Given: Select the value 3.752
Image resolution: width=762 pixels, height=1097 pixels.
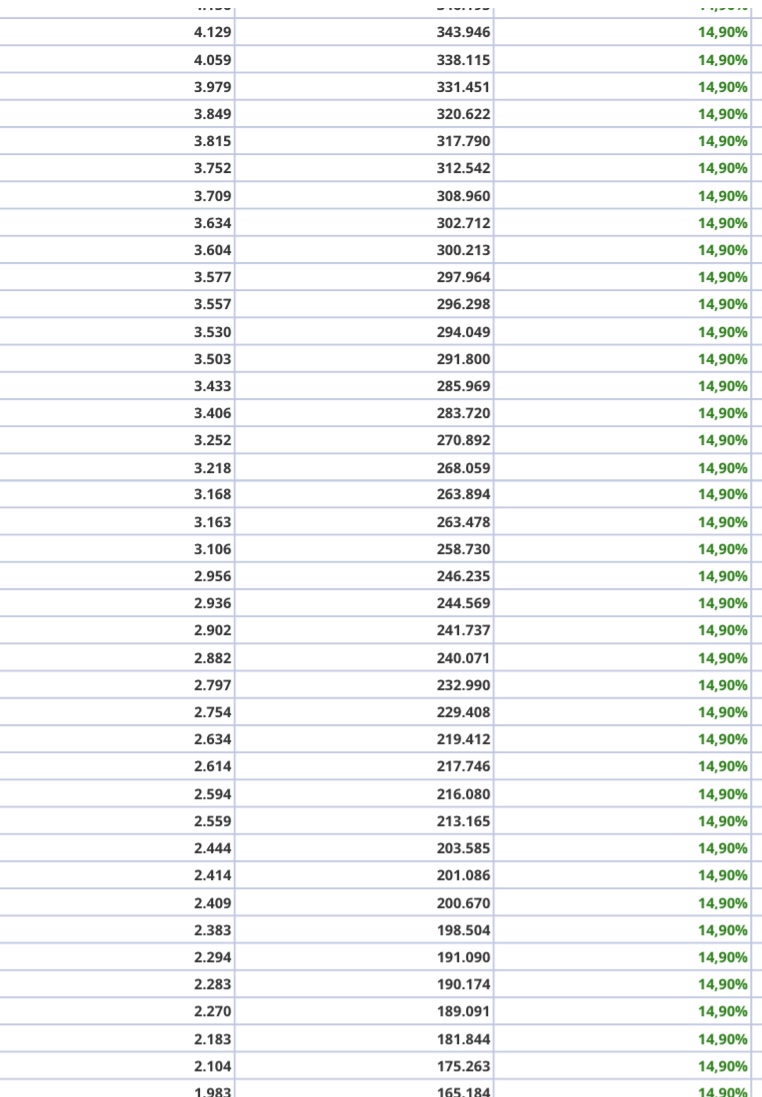Looking at the screenshot, I should click(x=213, y=169).
